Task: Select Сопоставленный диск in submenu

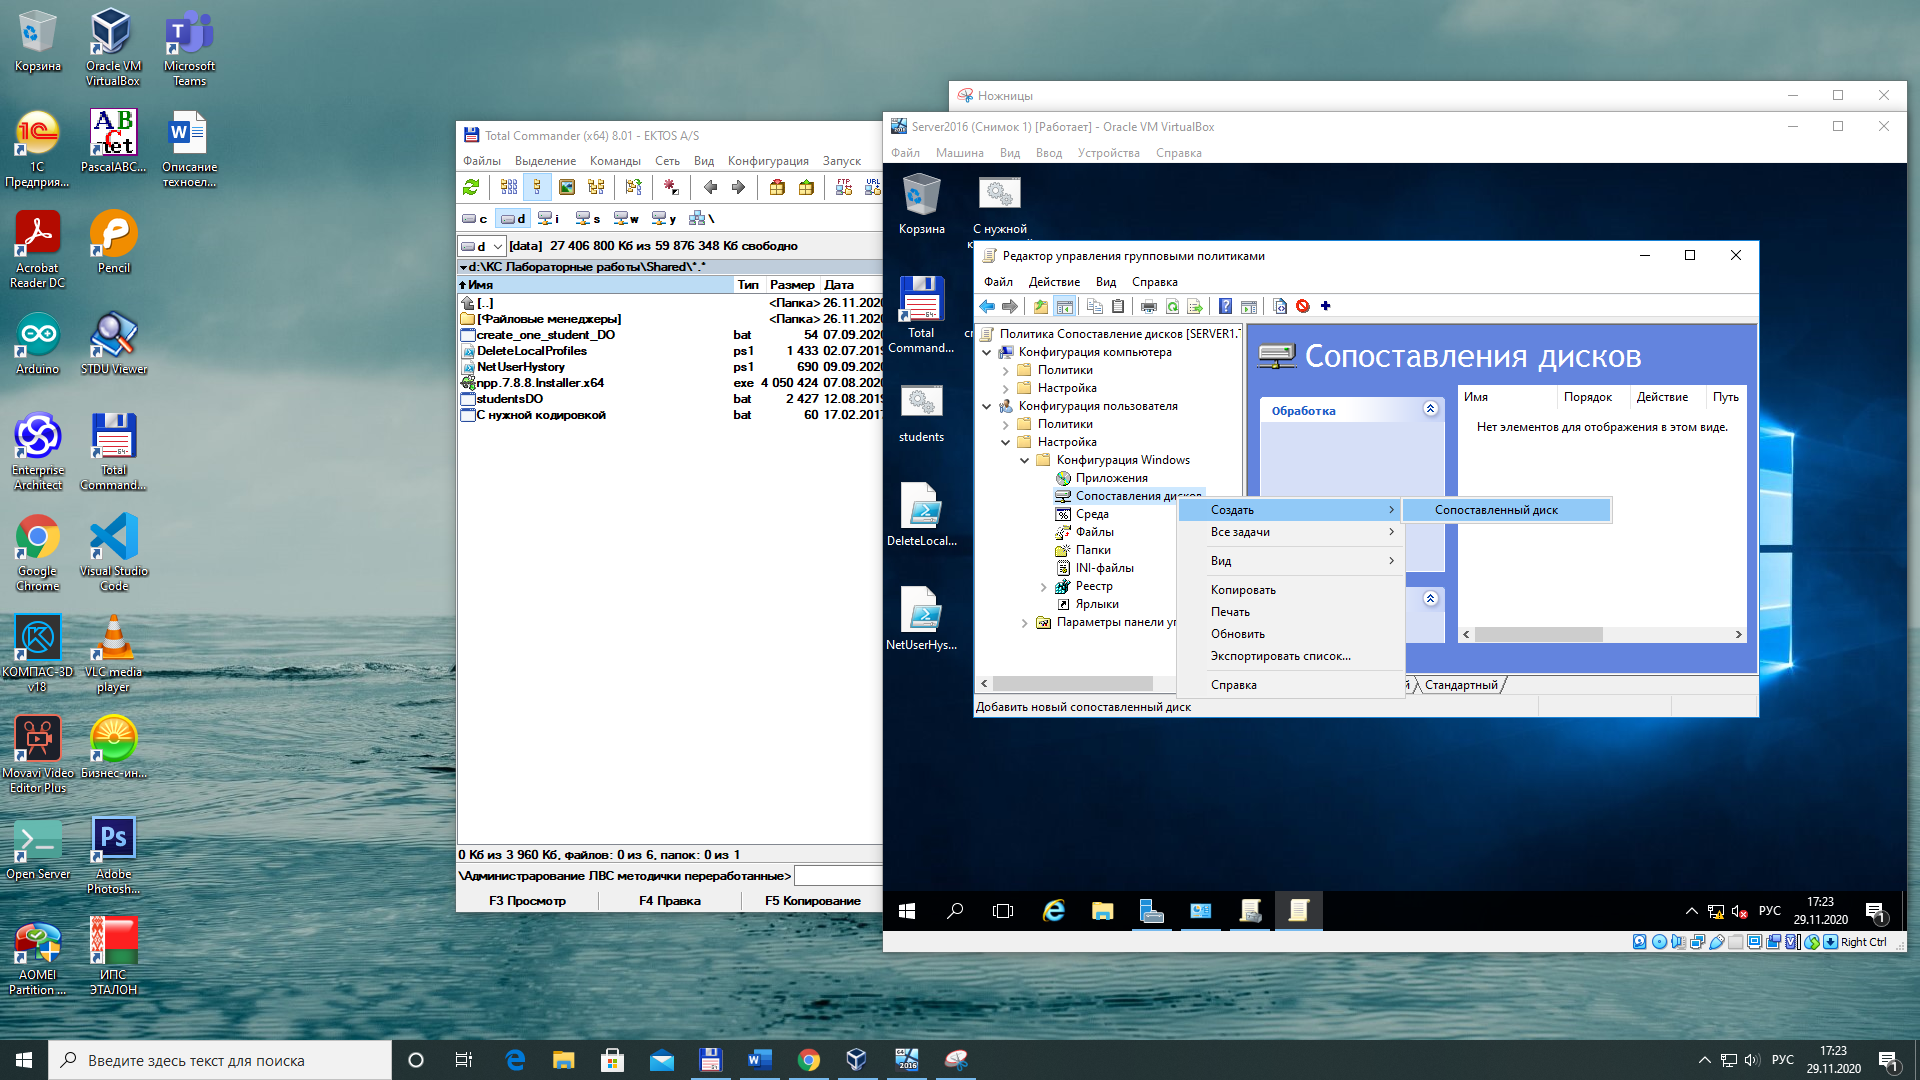Action: (1496, 510)
